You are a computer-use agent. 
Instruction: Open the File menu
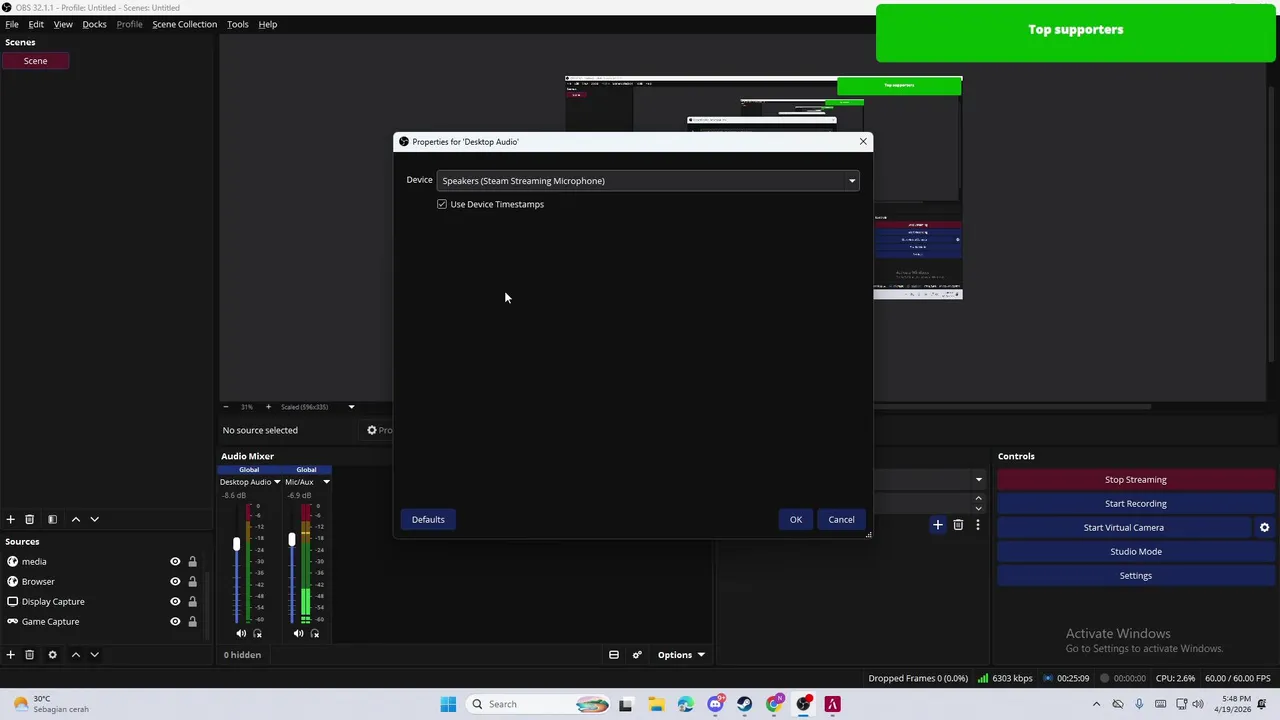pyautogui.click(x=12, y=24)
